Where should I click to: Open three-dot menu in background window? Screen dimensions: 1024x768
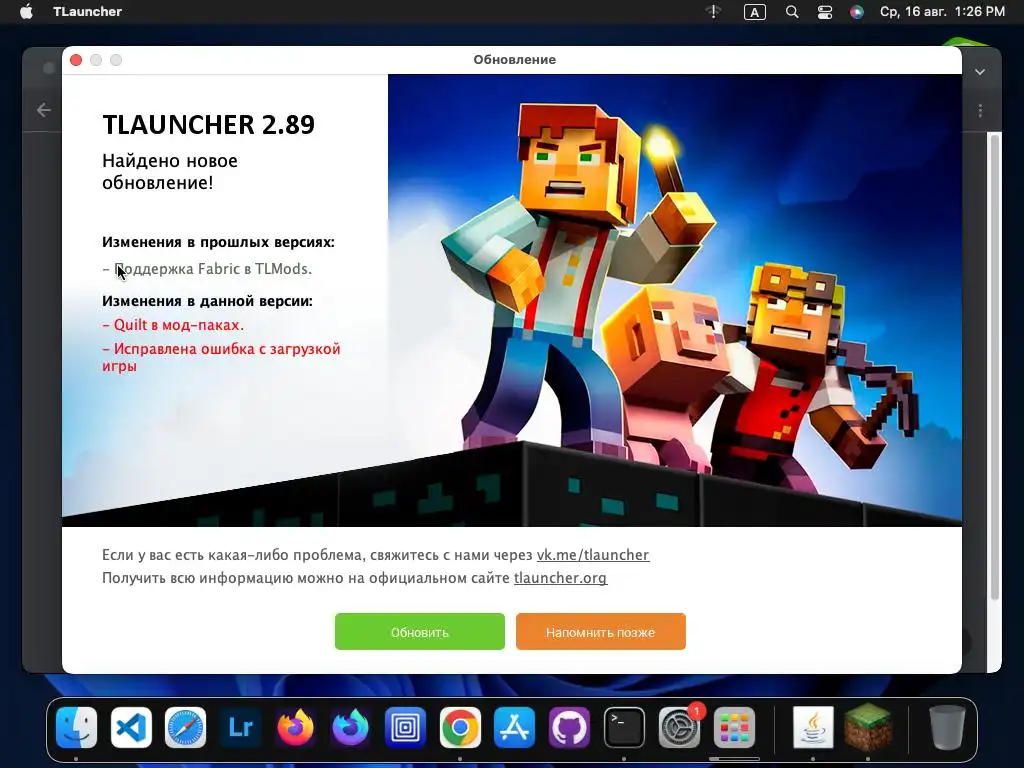(980, 110)
